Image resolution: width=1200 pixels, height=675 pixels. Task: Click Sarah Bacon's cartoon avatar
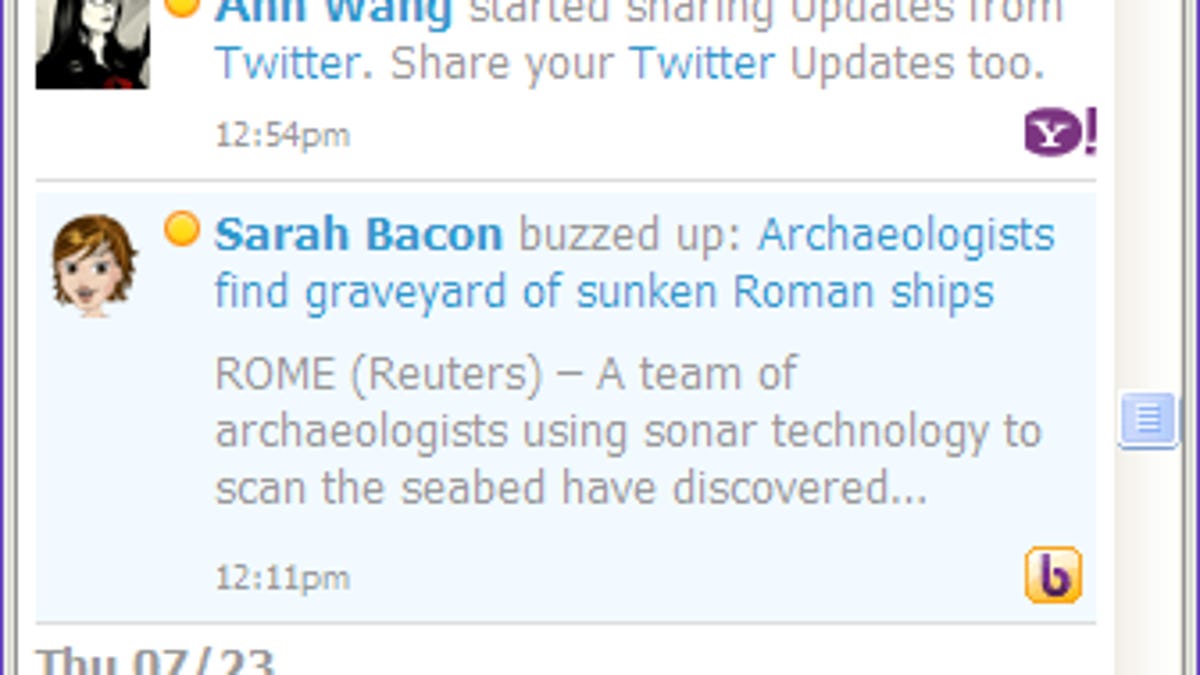(93, 265)
